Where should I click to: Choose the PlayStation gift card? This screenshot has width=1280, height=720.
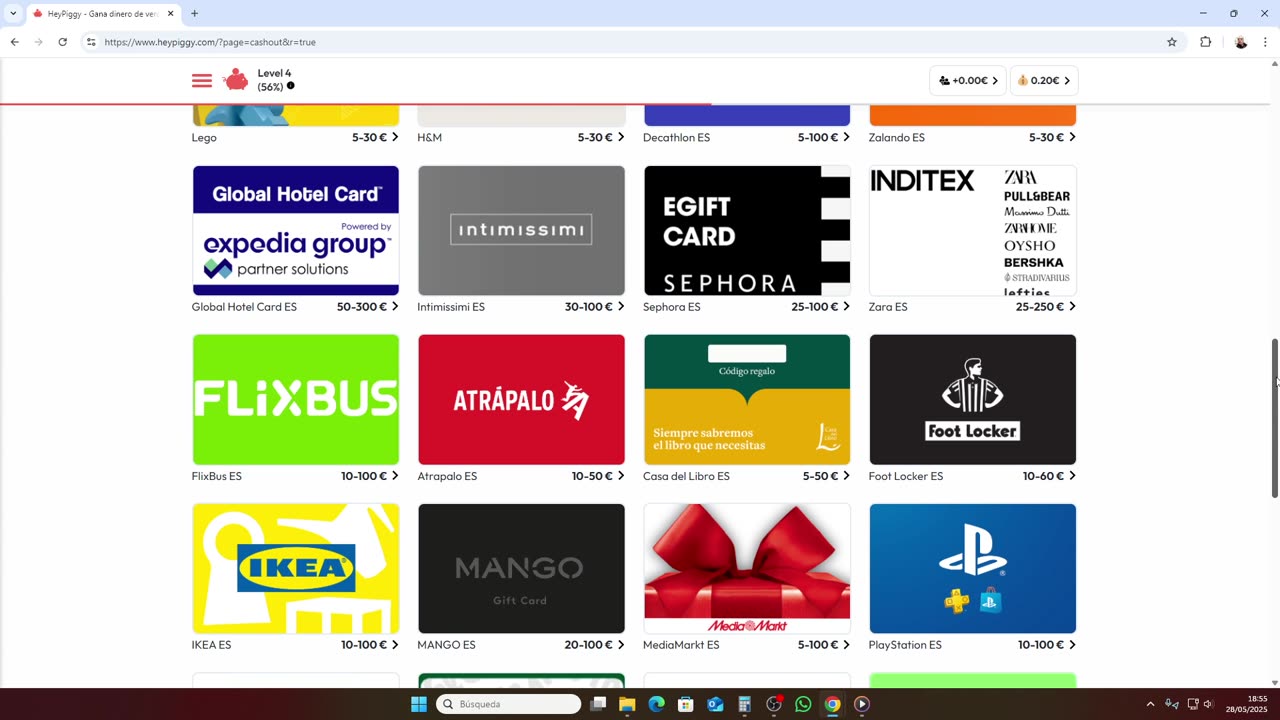[973, 568]
